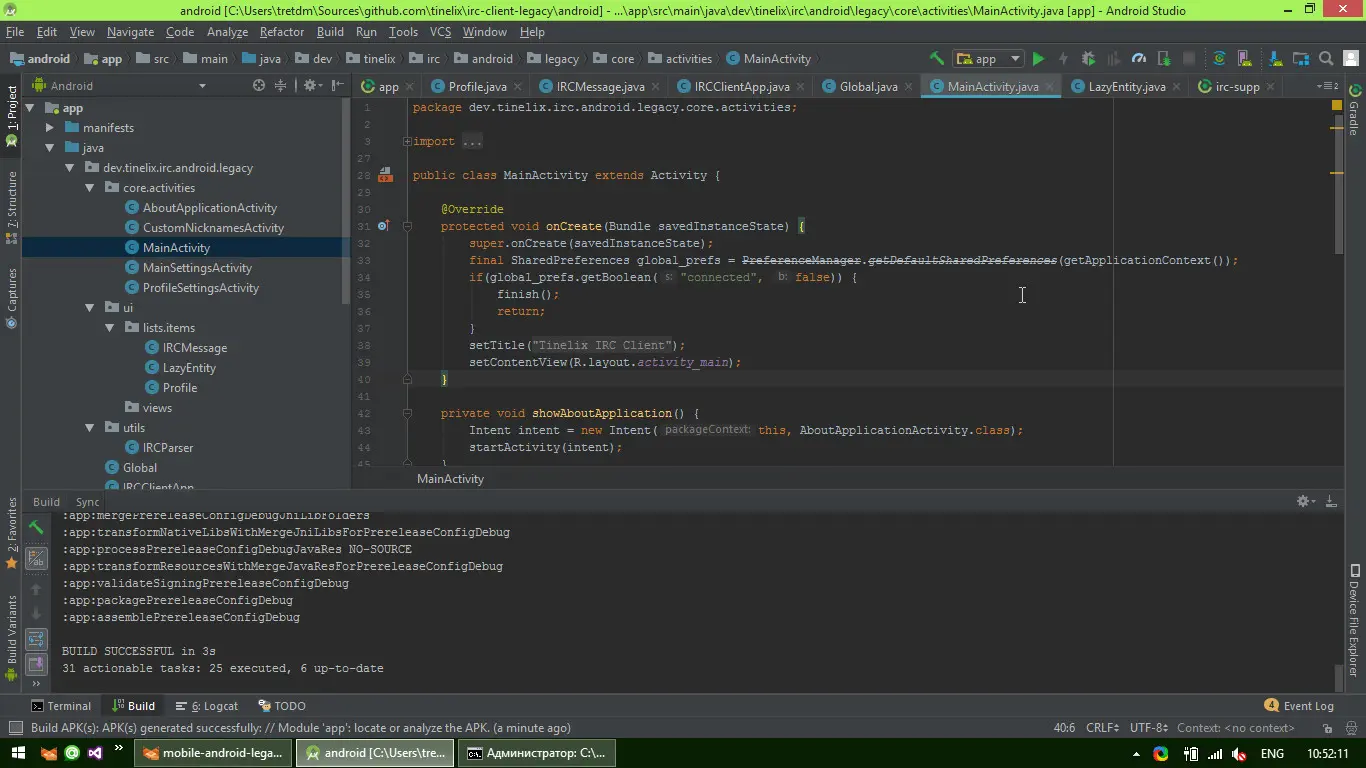Switch to the IRCClientApp.java tab
The image size is (1366, 768).
(741, 86)
